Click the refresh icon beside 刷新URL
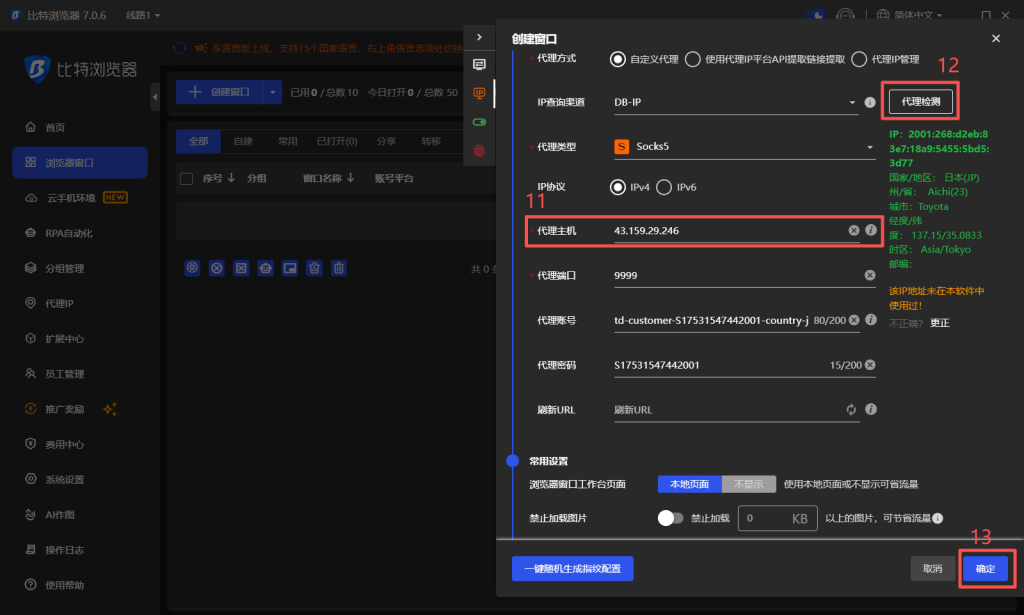Screen dimensions: 1024x615 (852, 409)
